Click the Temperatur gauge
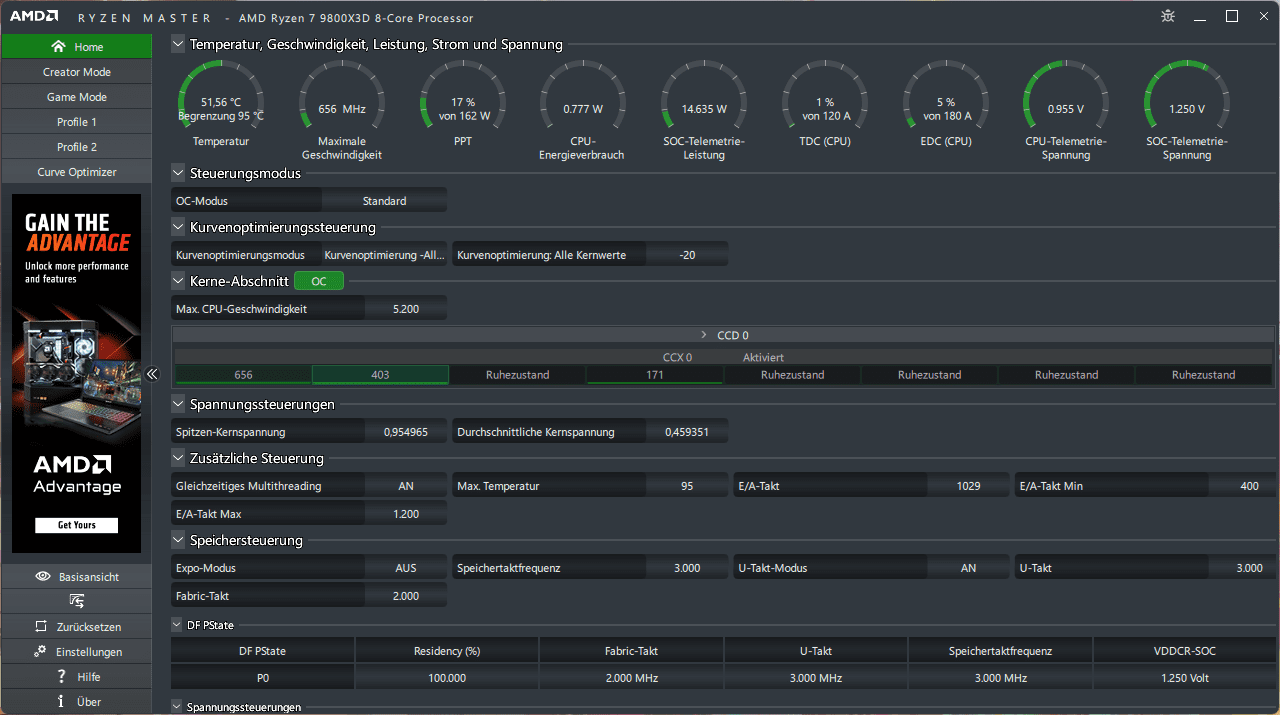The image size is (1280, 715). tap(221, 105)
